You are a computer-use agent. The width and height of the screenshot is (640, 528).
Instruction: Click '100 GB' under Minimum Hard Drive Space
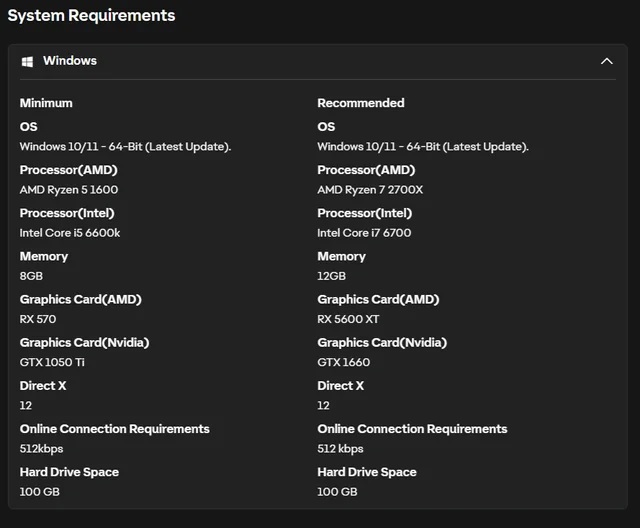[x=40, y=492]
